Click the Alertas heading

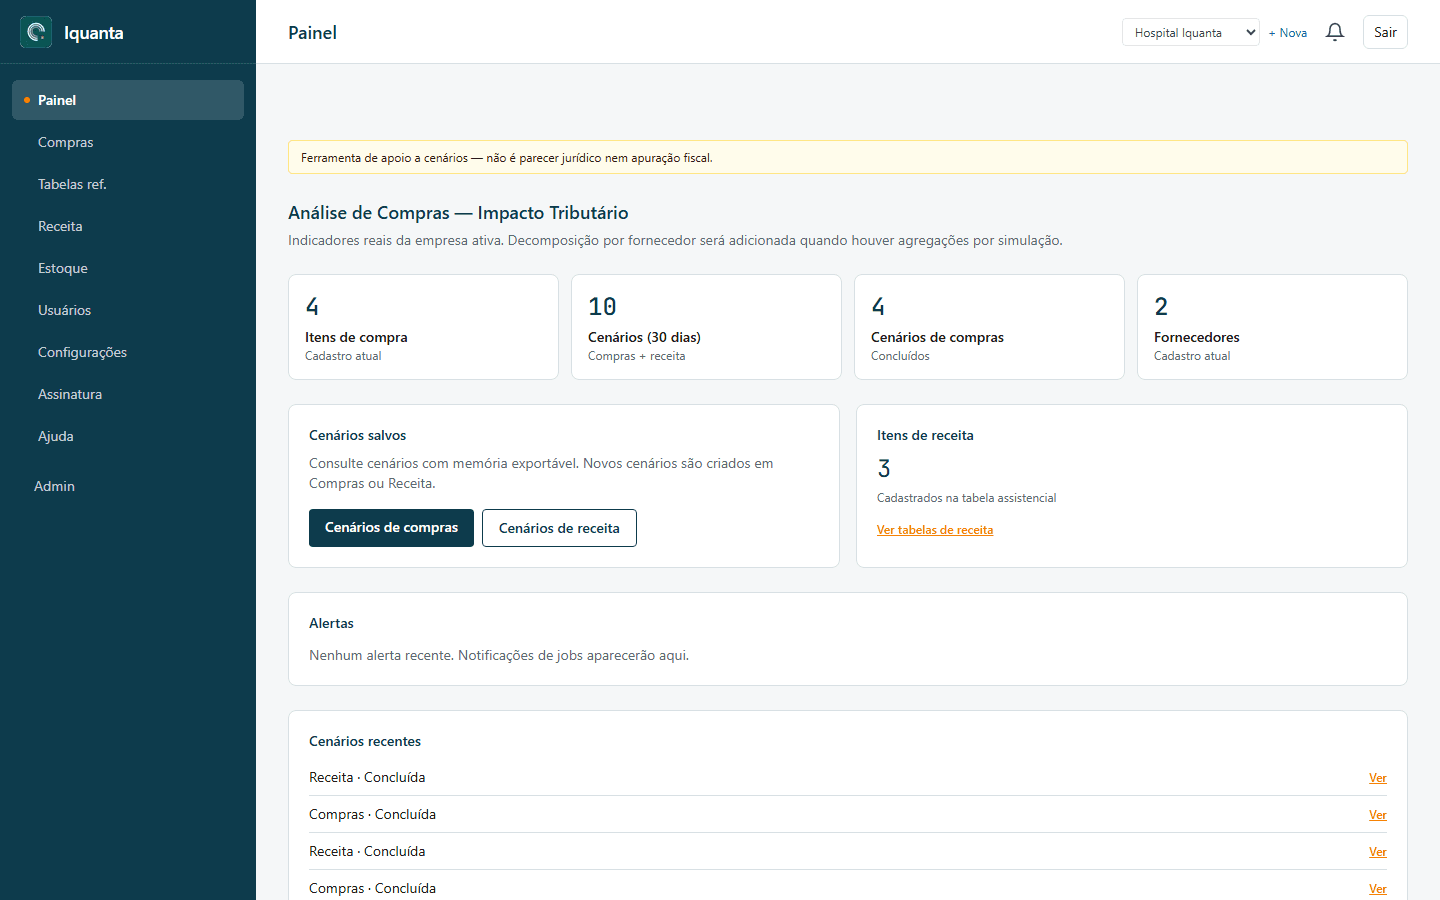point(331,623)
